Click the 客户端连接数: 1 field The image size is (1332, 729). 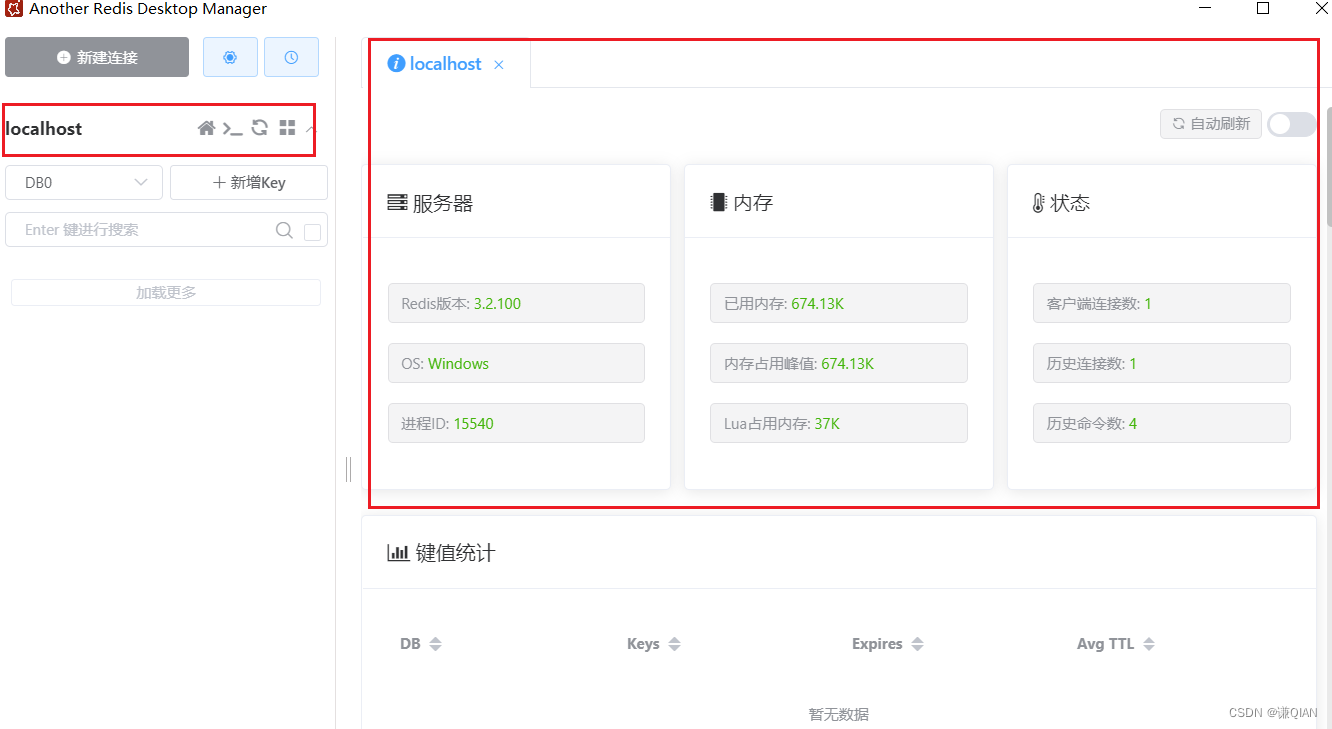[x=1162, y=303]
